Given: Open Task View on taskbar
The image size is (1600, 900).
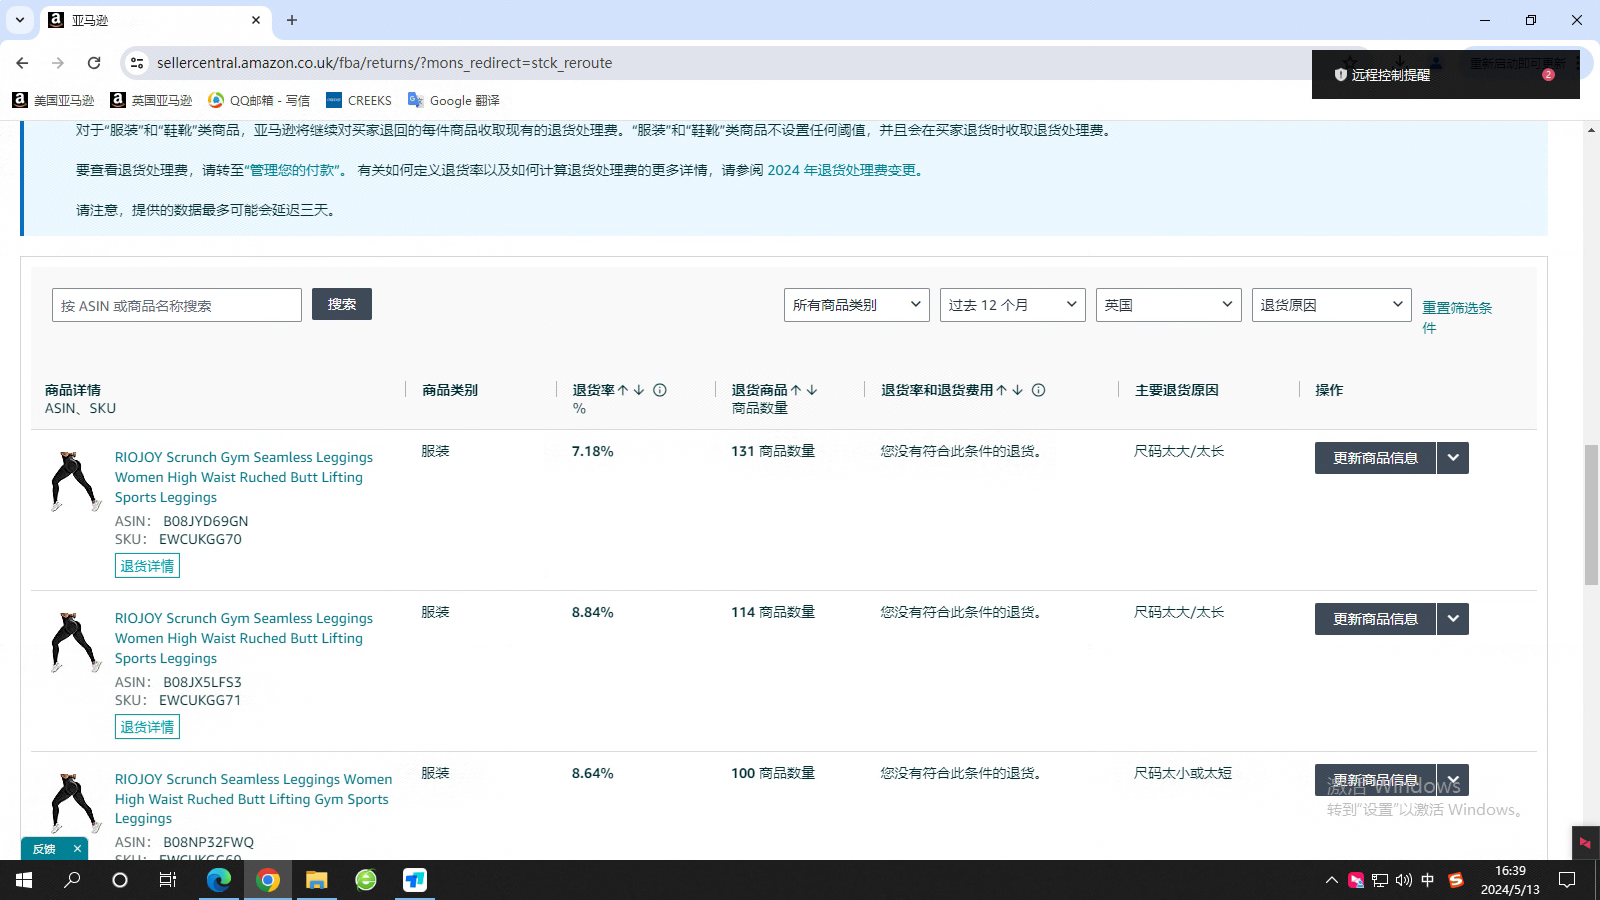Looking at the screenshot, I should click(168, 880).
